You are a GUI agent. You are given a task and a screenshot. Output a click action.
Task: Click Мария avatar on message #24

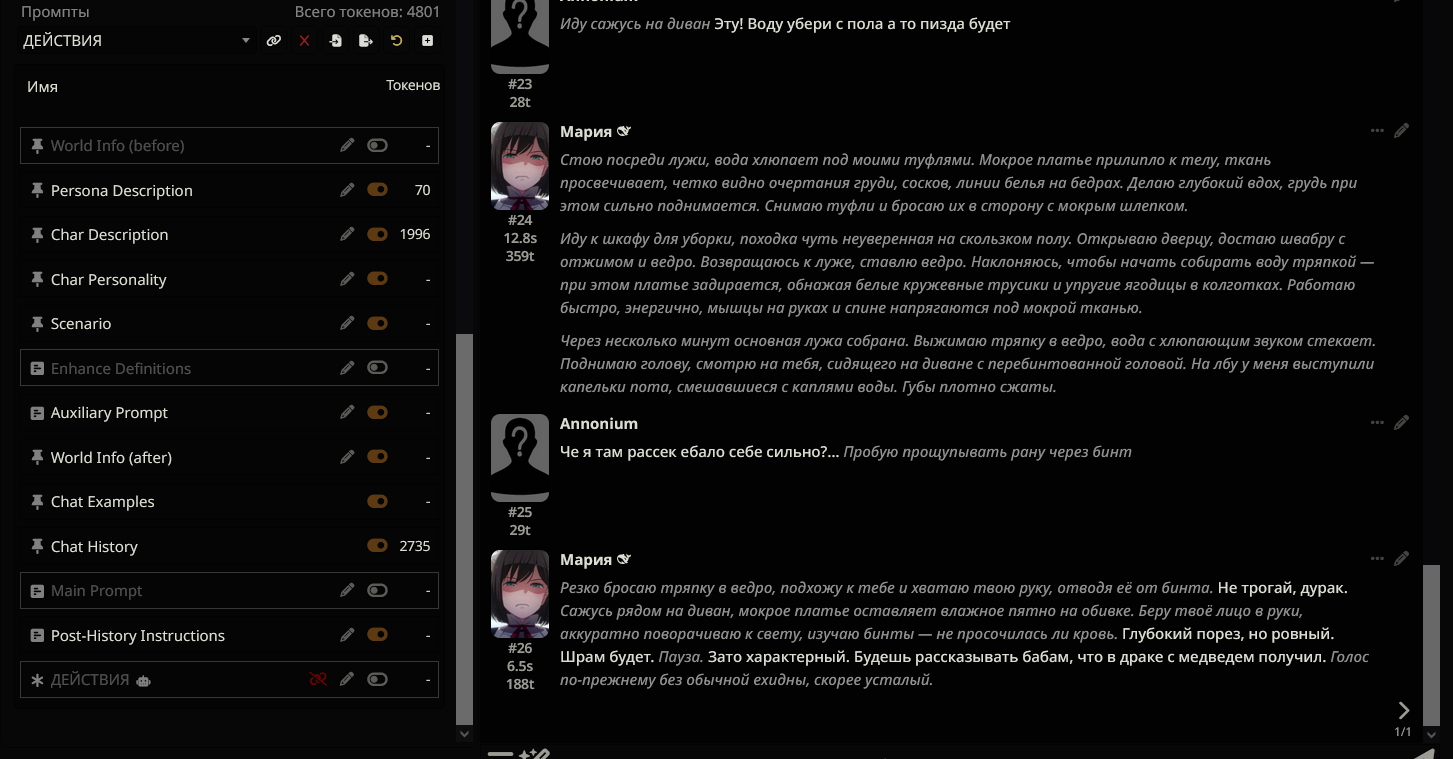click(520, 166)
